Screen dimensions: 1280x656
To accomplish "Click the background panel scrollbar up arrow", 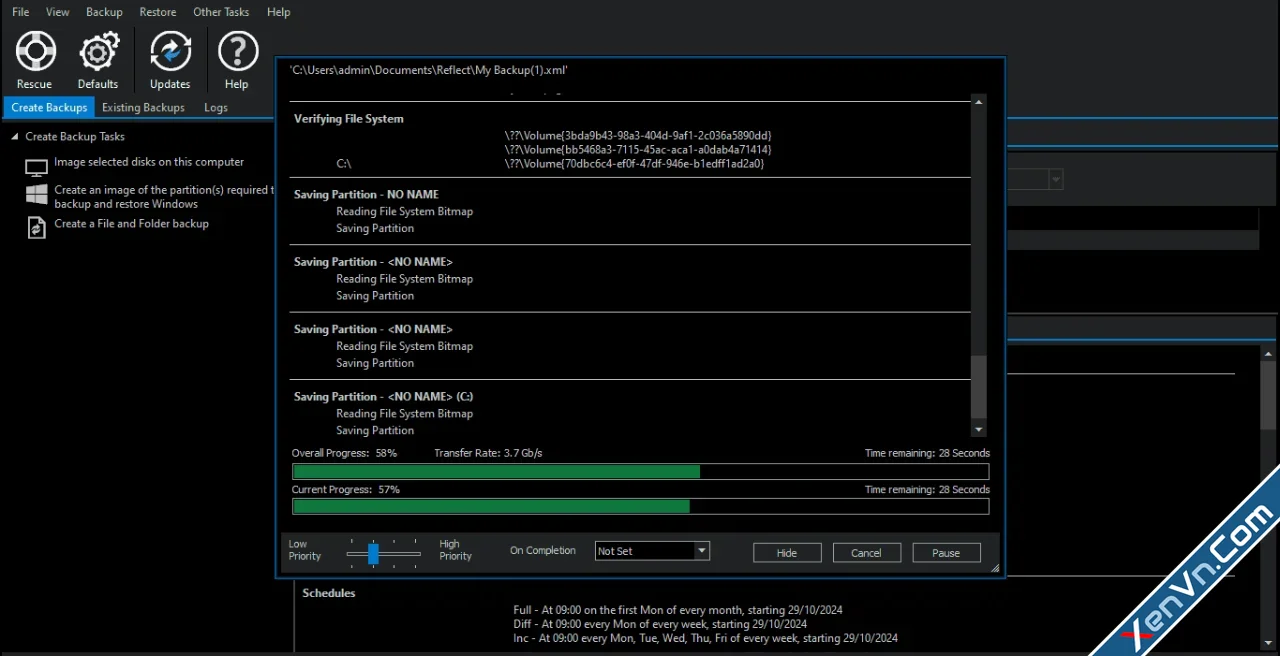I will point(1269,353).
